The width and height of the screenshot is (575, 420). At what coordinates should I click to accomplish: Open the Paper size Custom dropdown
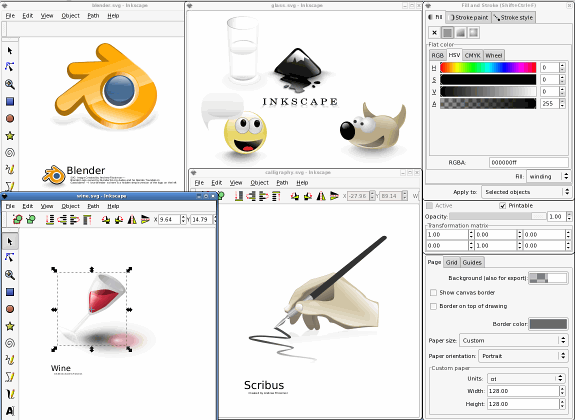[x=513, y=340]
